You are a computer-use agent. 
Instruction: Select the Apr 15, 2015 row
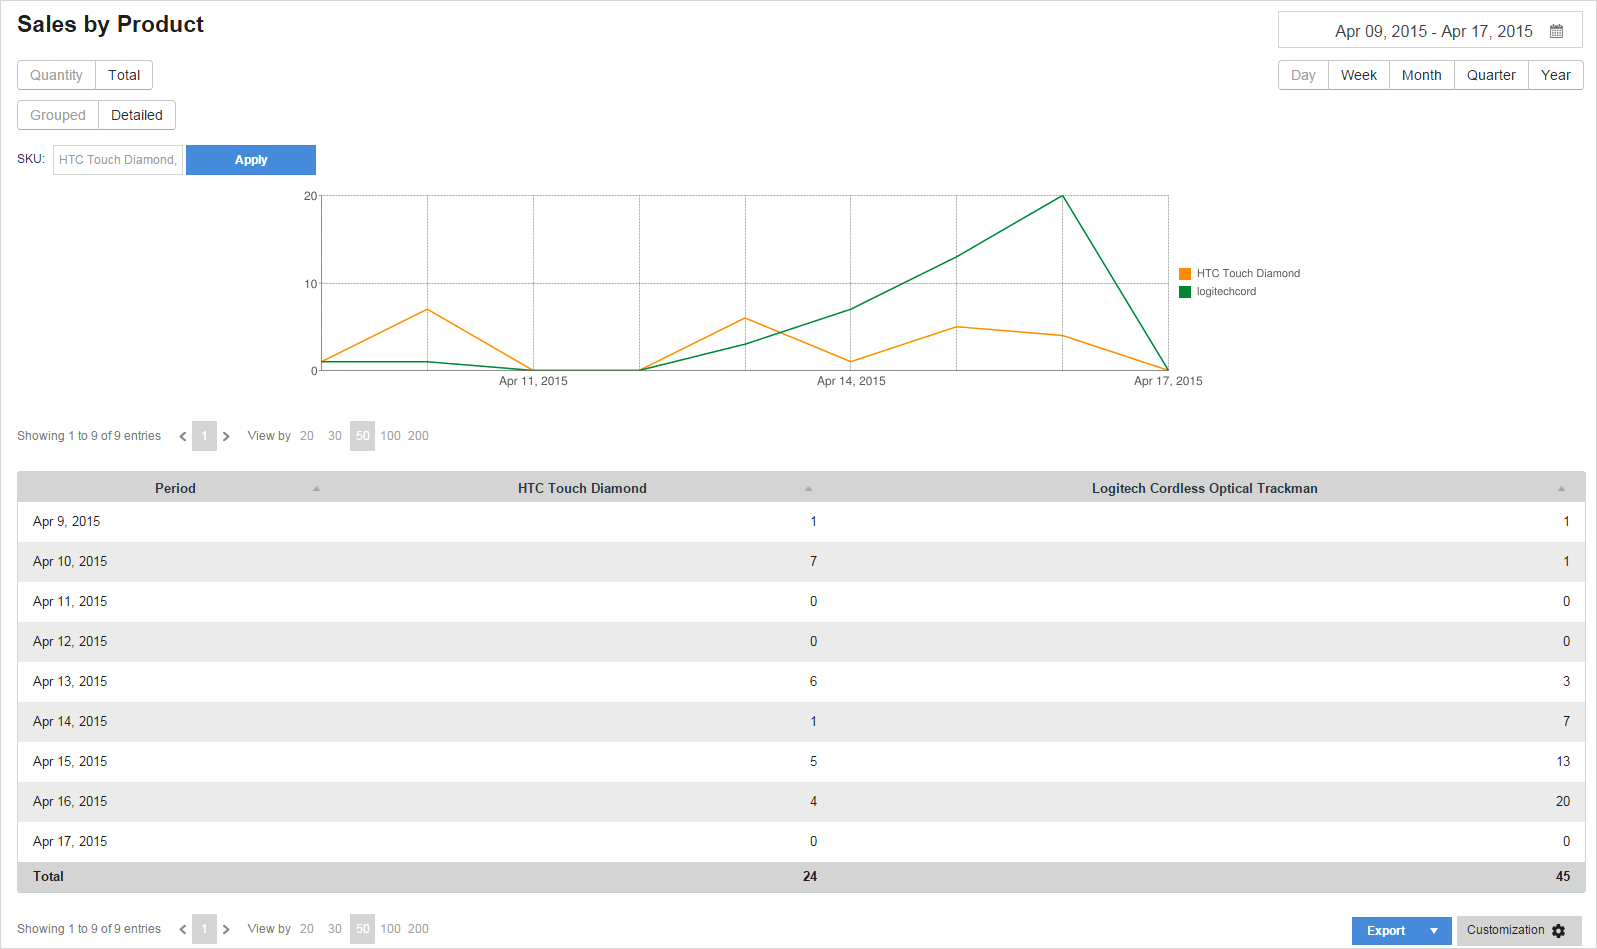(801, 762)
